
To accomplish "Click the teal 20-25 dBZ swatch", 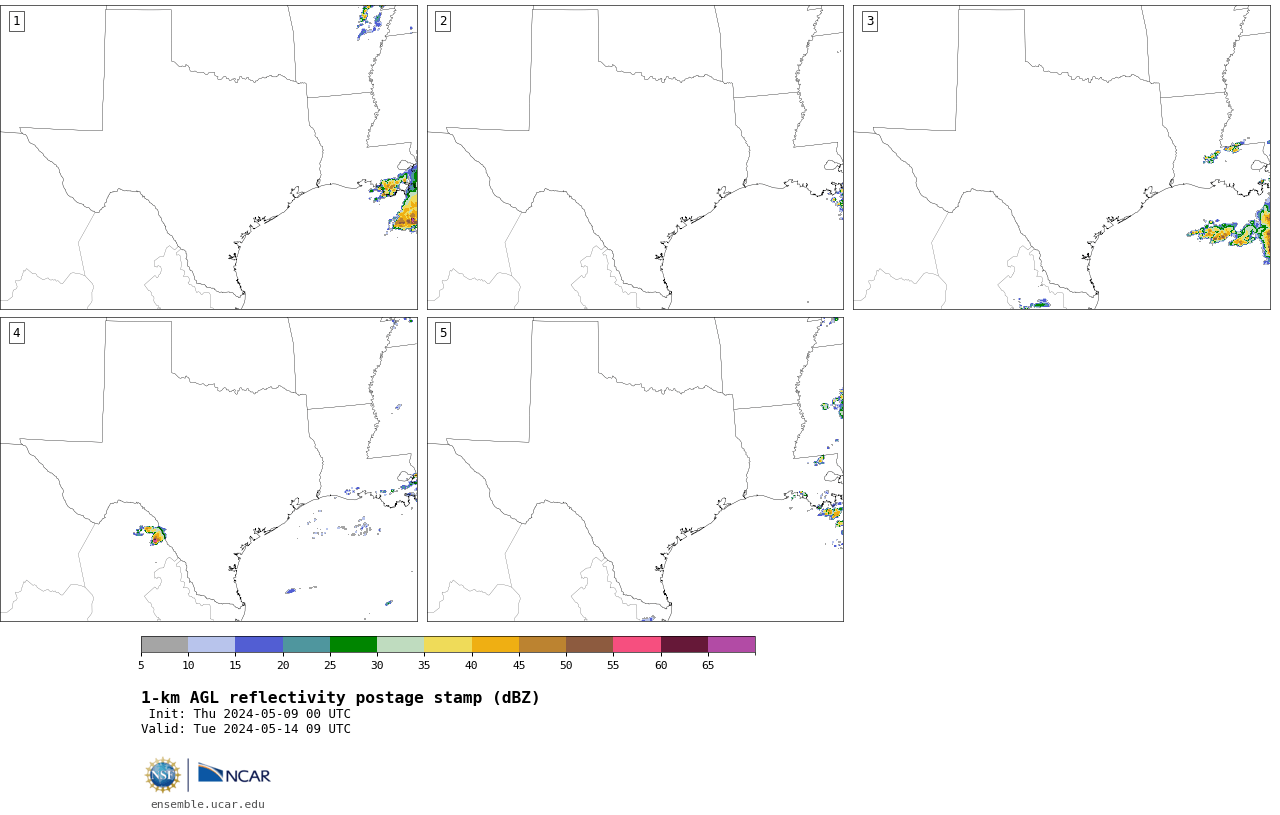I will [x=306, y=645].
